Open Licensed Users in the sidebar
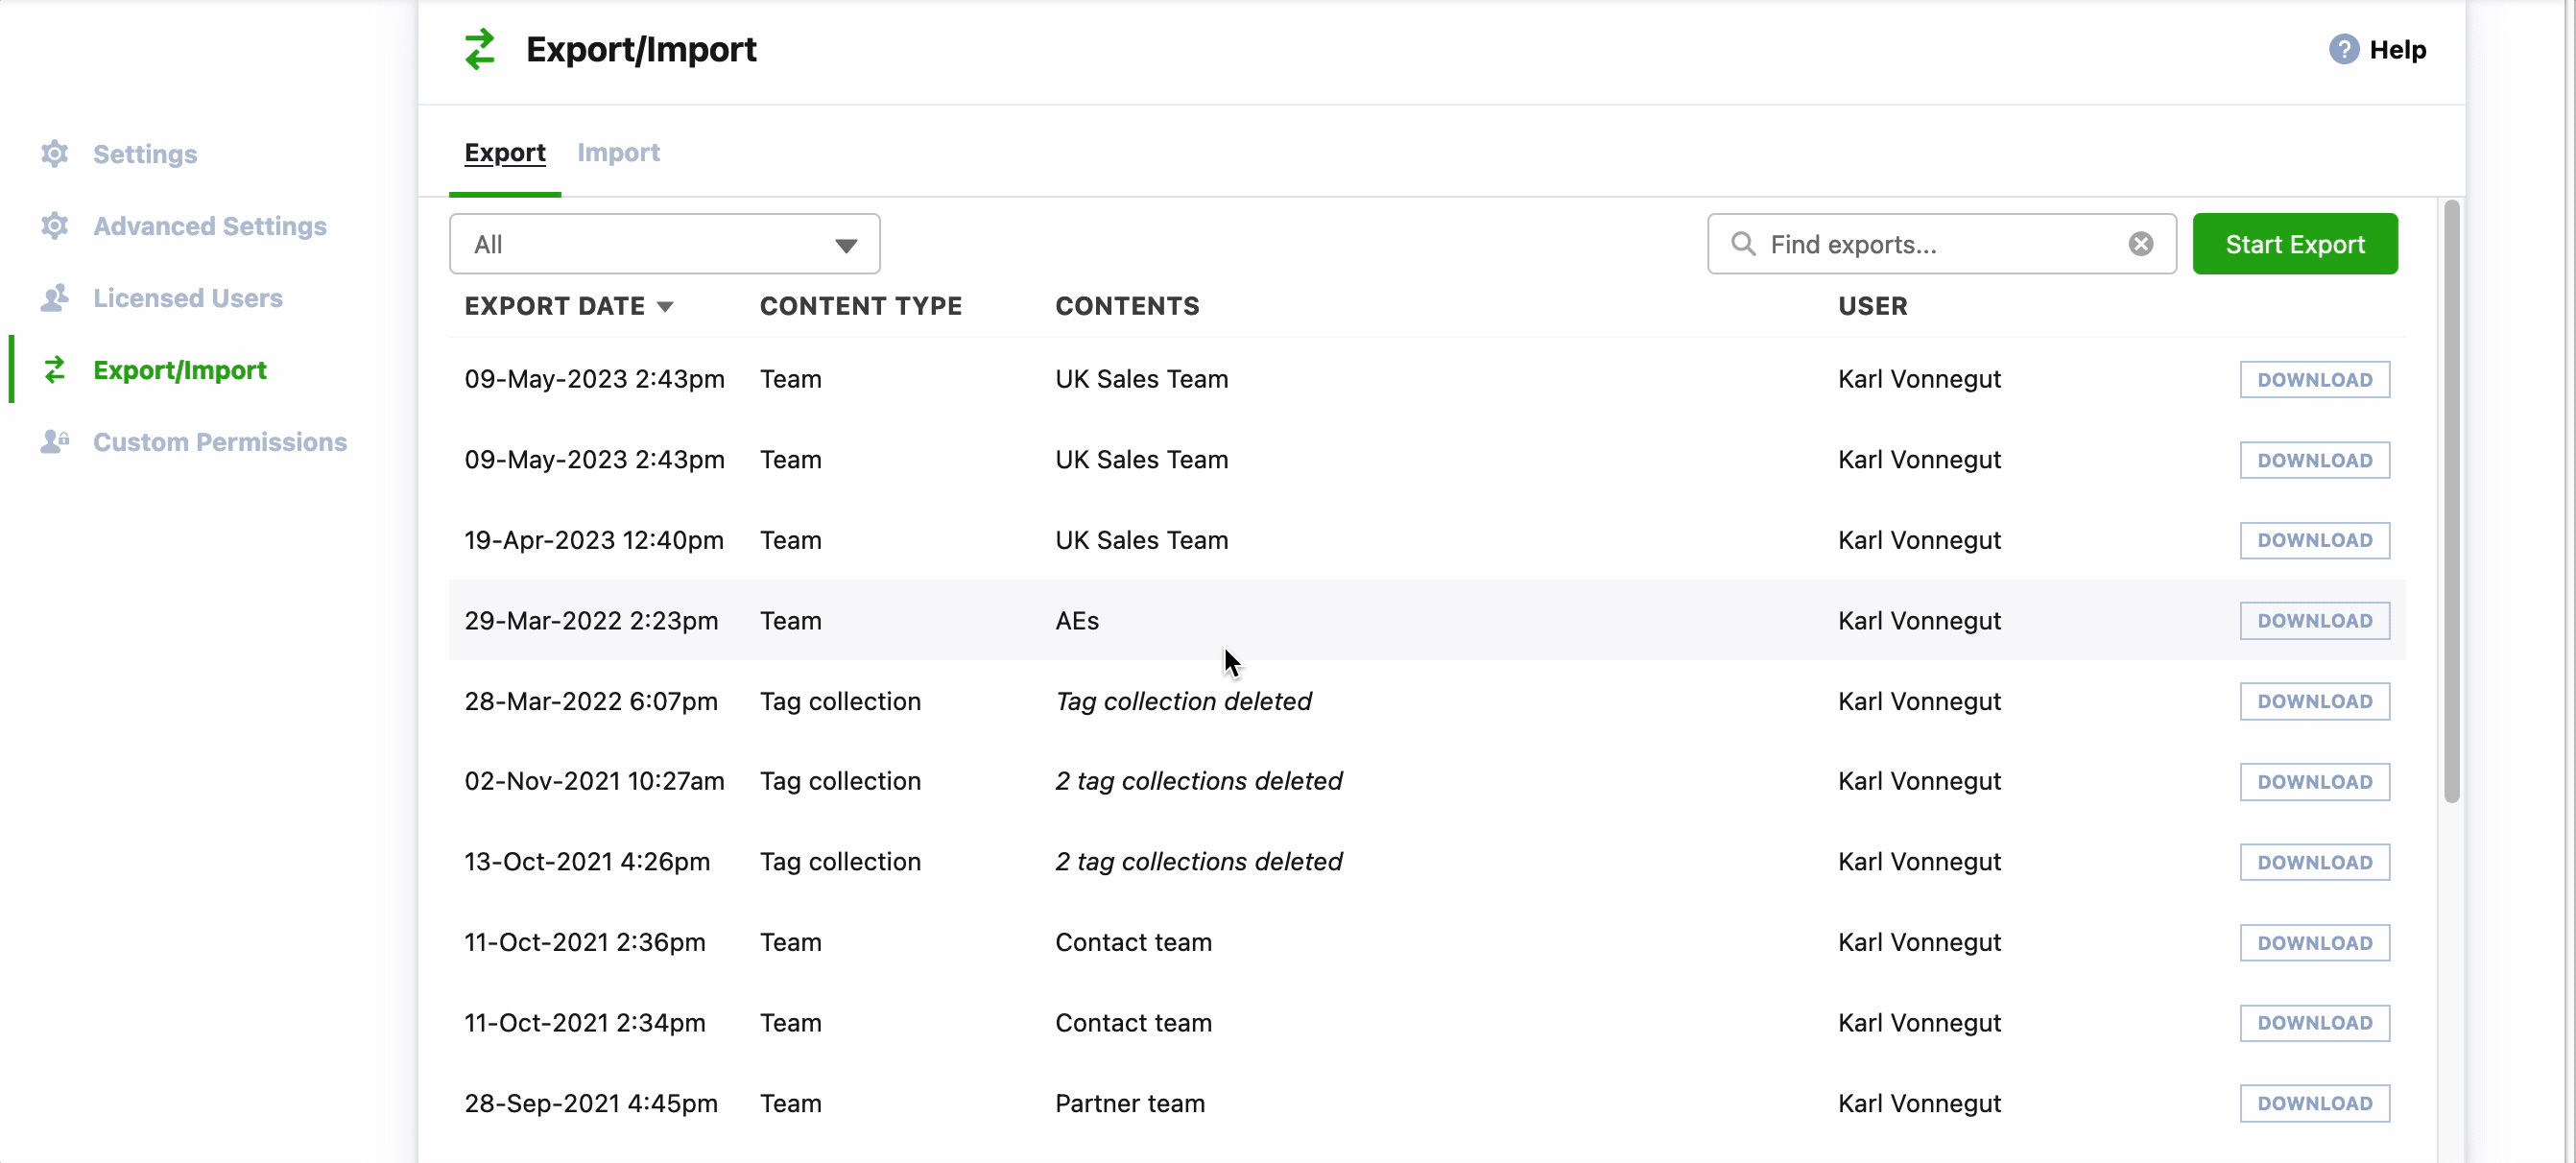This screenshot has height=1163, width=2576. click(x=188, y=298)
